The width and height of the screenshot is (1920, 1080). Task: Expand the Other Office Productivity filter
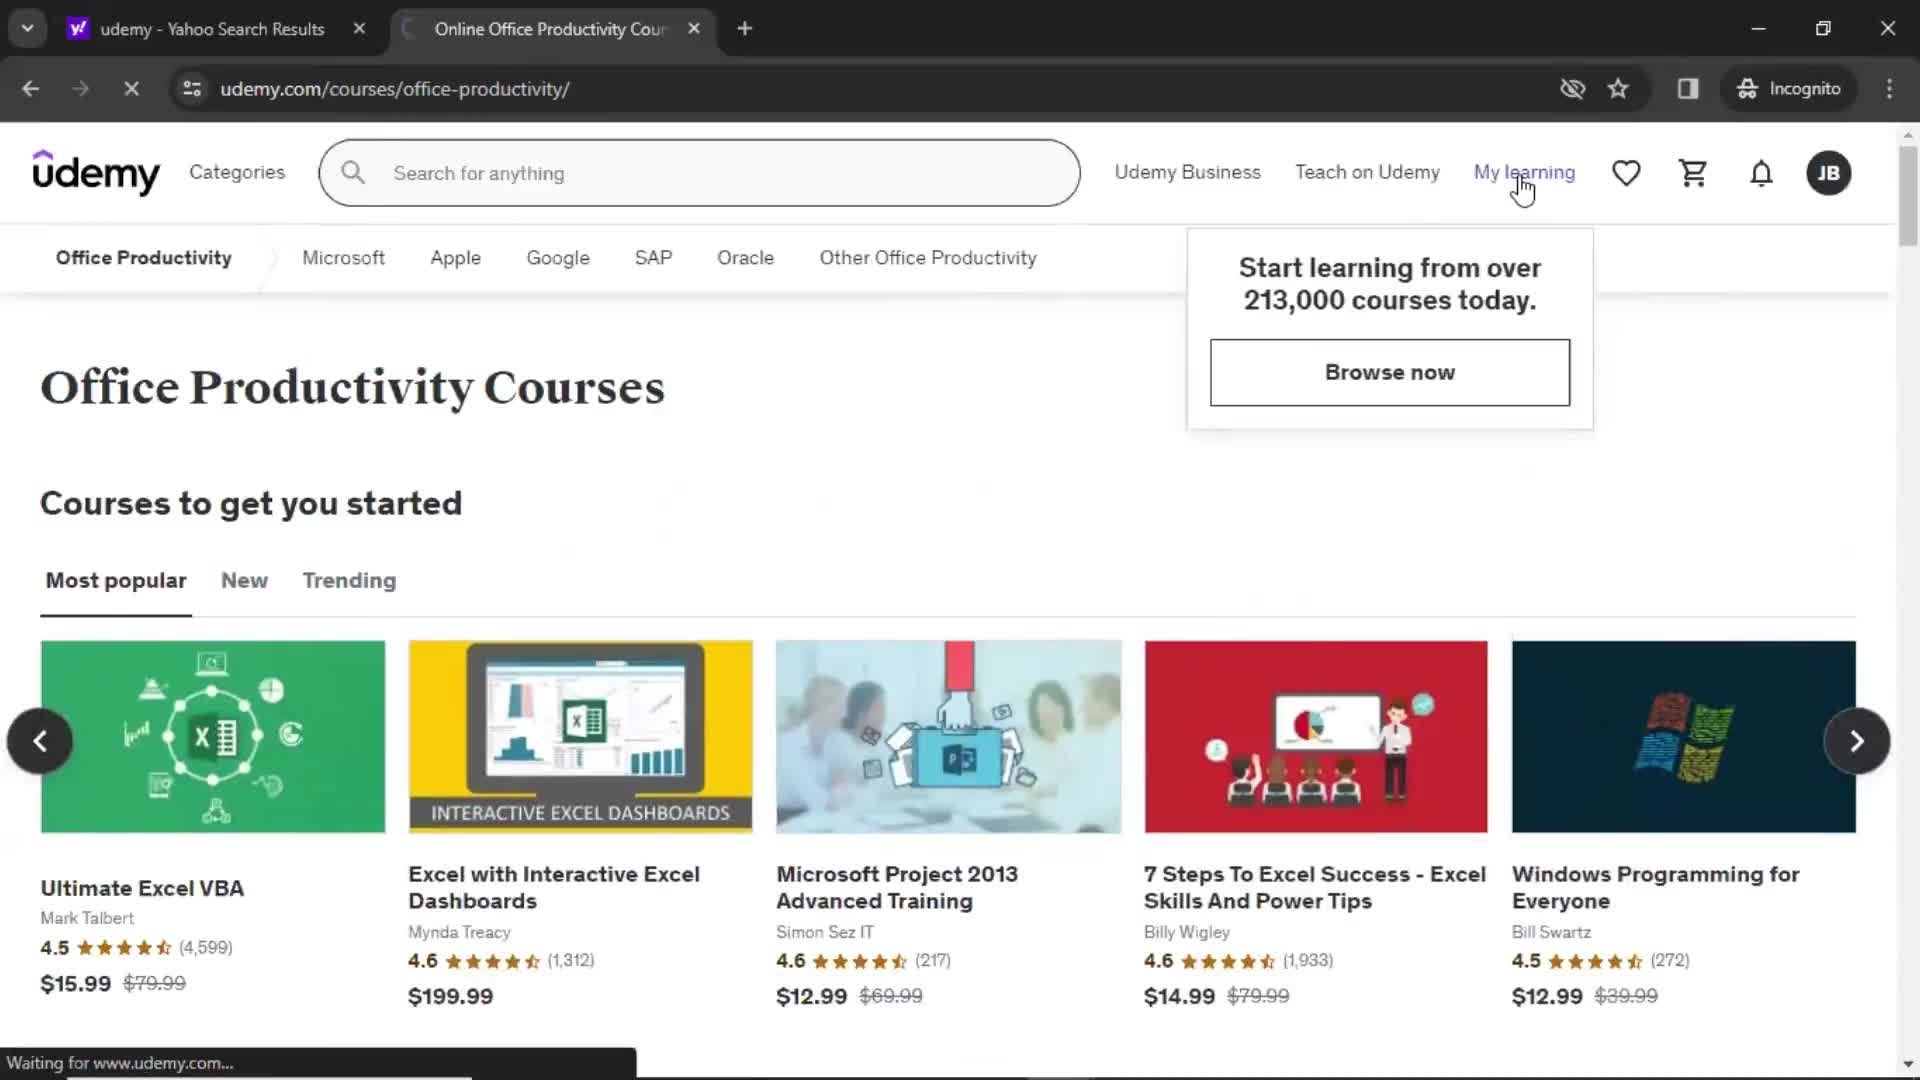click(x=928, y=257)
